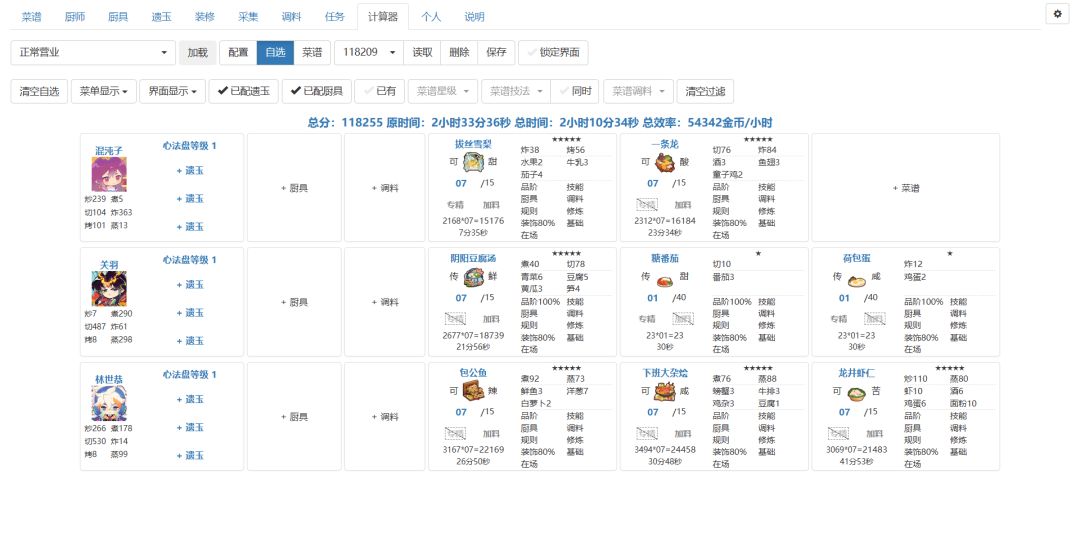This screenshot has height=556, width=1080.
Task: Switch to the 厨师 tab
Action: (75, 17)
